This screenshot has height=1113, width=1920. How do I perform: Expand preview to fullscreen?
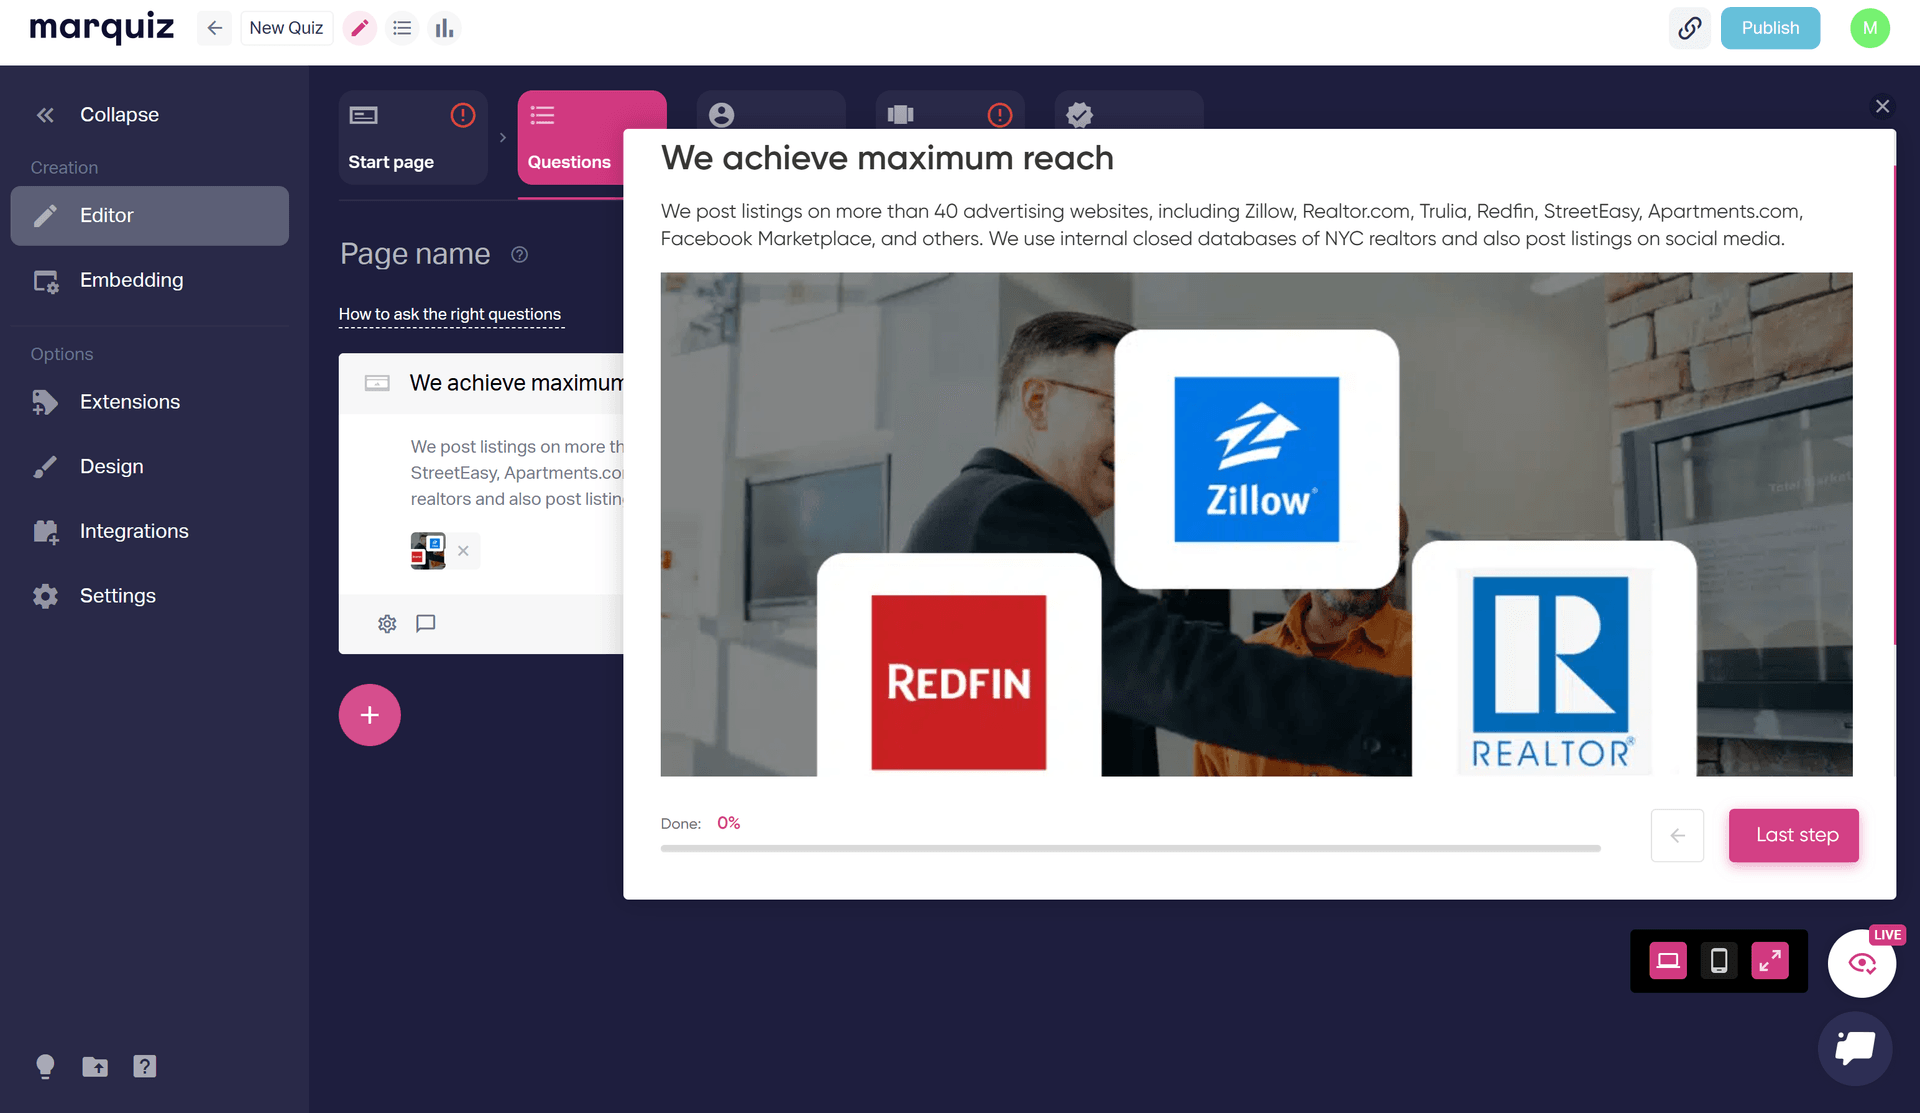(1770, 961)
